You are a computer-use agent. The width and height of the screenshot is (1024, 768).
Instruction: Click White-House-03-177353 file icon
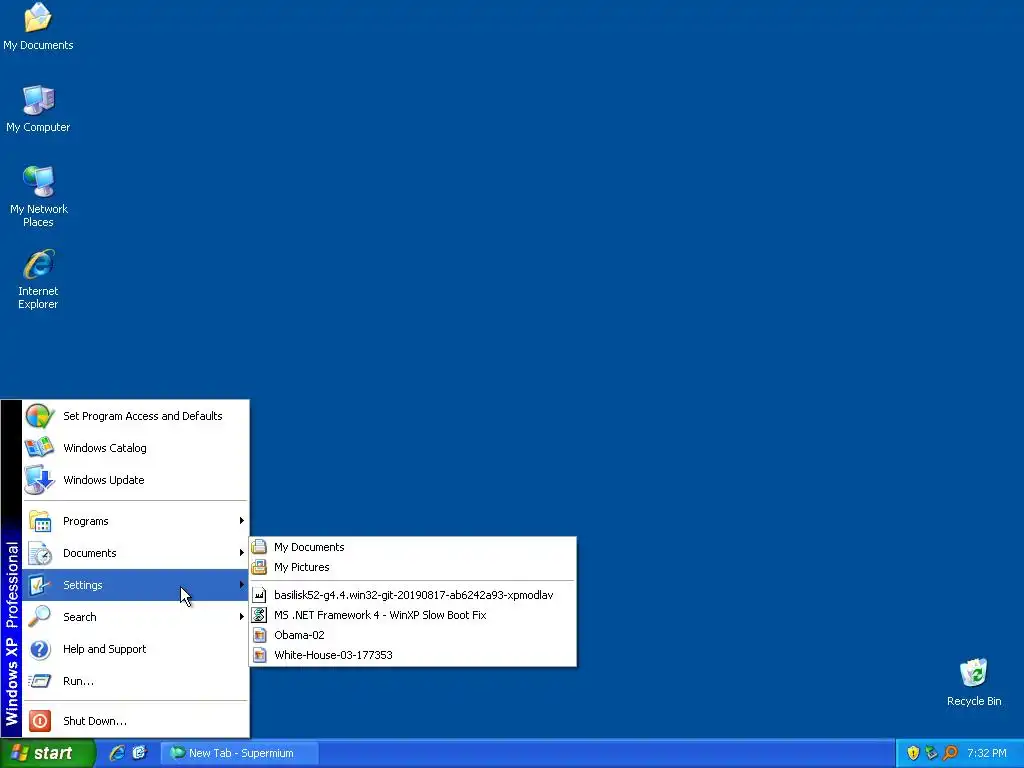tap(259, 655)
